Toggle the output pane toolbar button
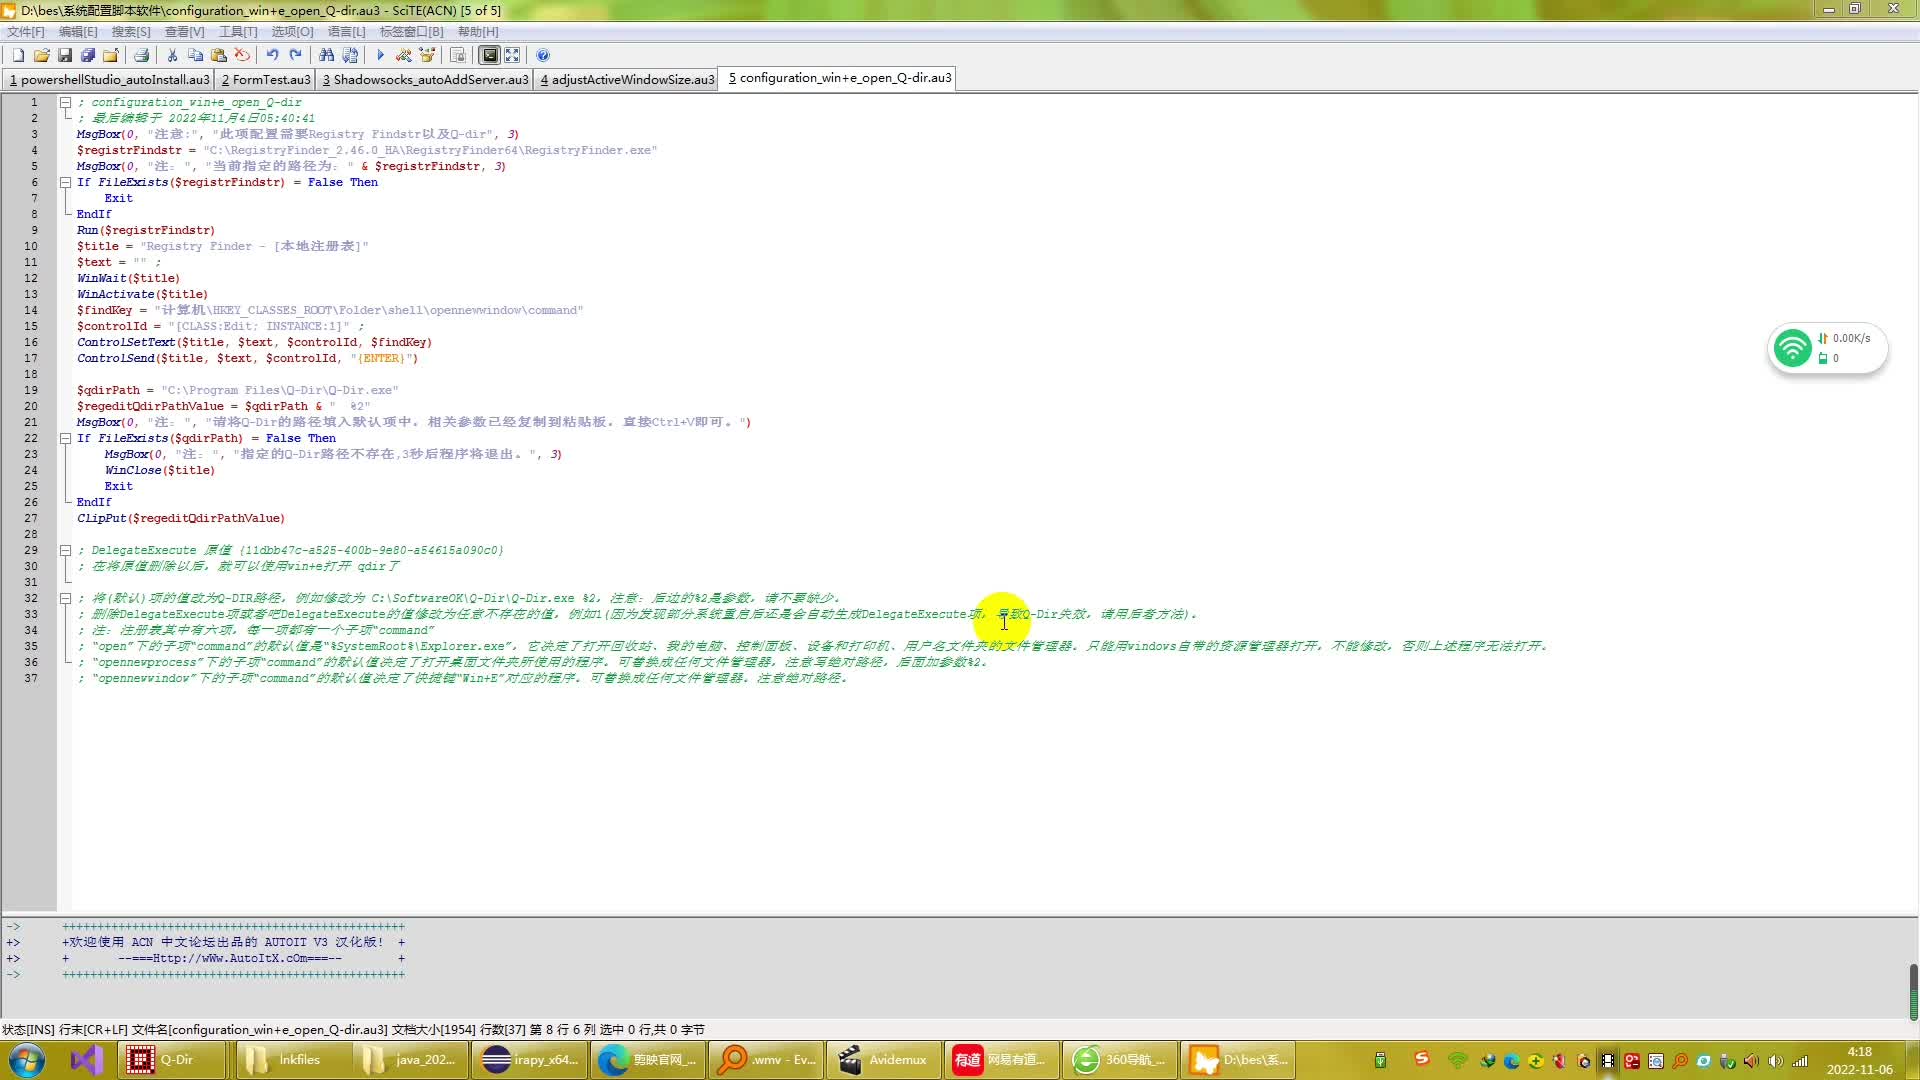 point(489,55)
